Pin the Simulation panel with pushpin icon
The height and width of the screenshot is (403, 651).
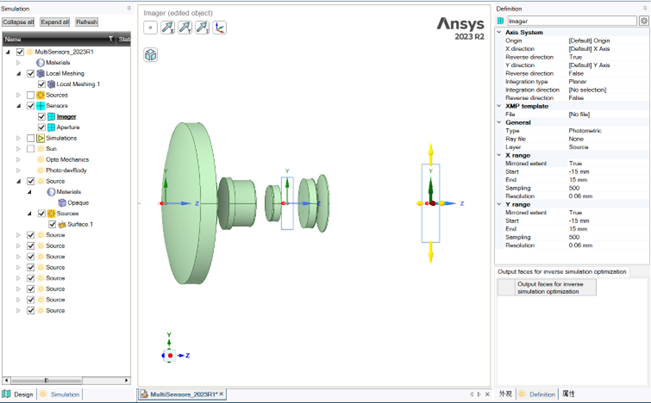pyautogui.click(x=129, y=8)
